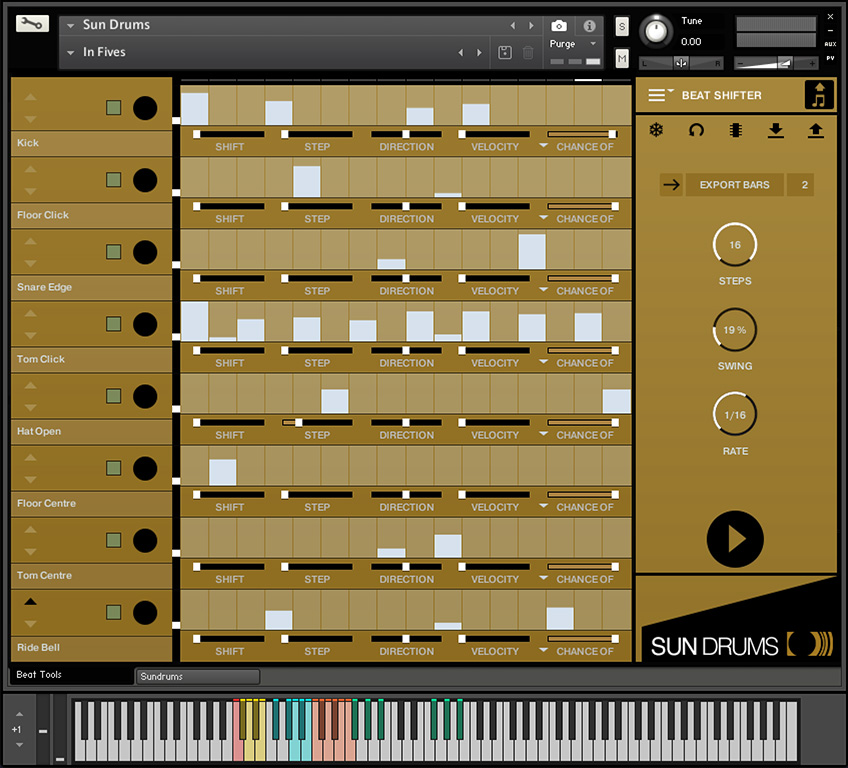Screen dimensions: 848x768
Task: Go to previous instrument arrow beside Sun Drums
Action: pos(513,25)
